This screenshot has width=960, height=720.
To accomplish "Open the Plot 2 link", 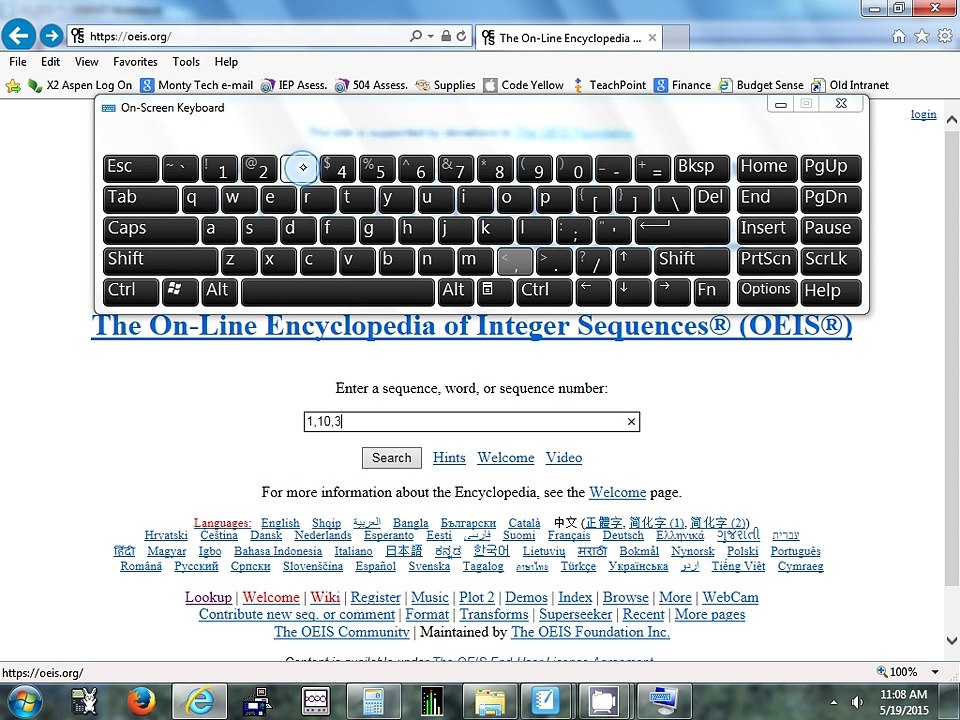I will pos(477,597).
